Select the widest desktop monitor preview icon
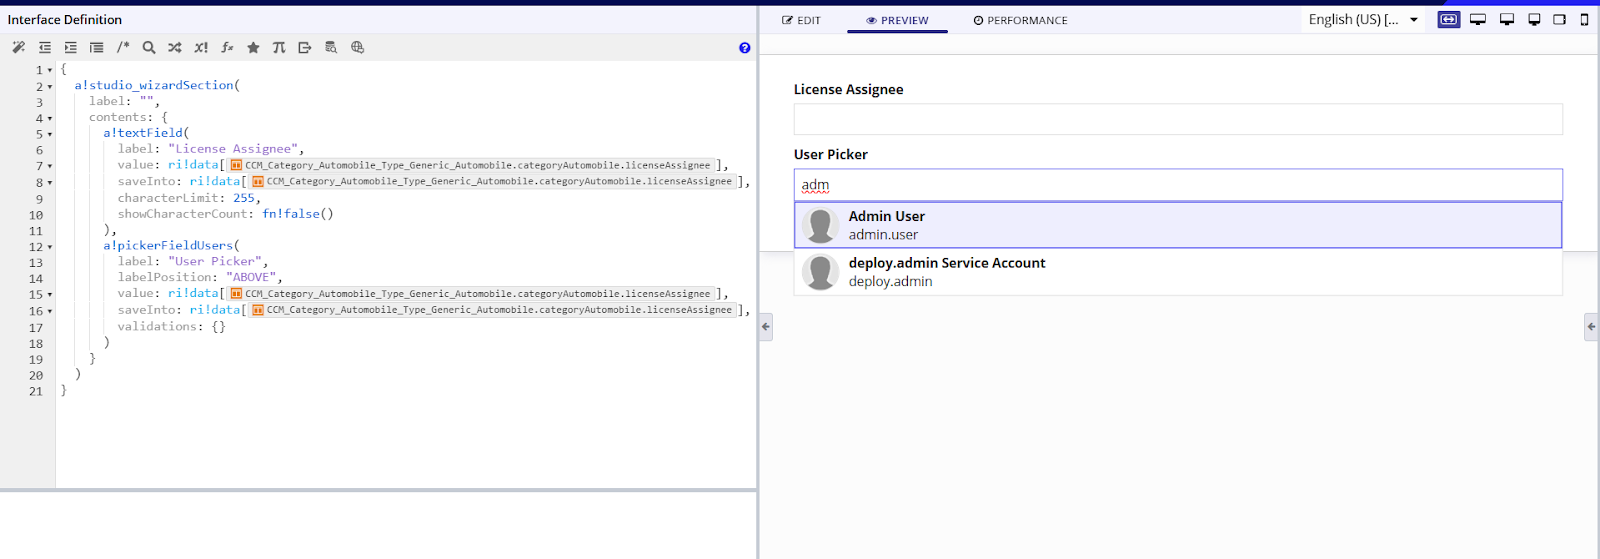This screenshot has width=1600, height=559. tap(1478, 19)
